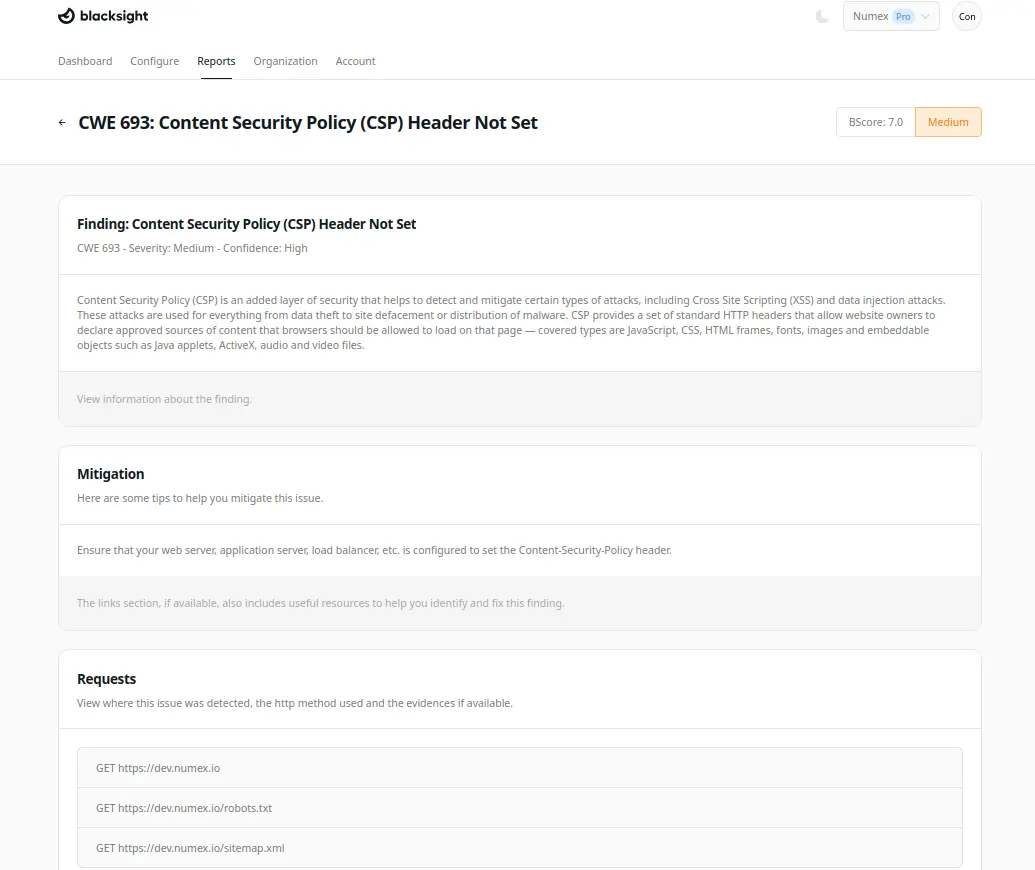Click the Medium severity badge

pyautogui.click(x=948, y=122)
